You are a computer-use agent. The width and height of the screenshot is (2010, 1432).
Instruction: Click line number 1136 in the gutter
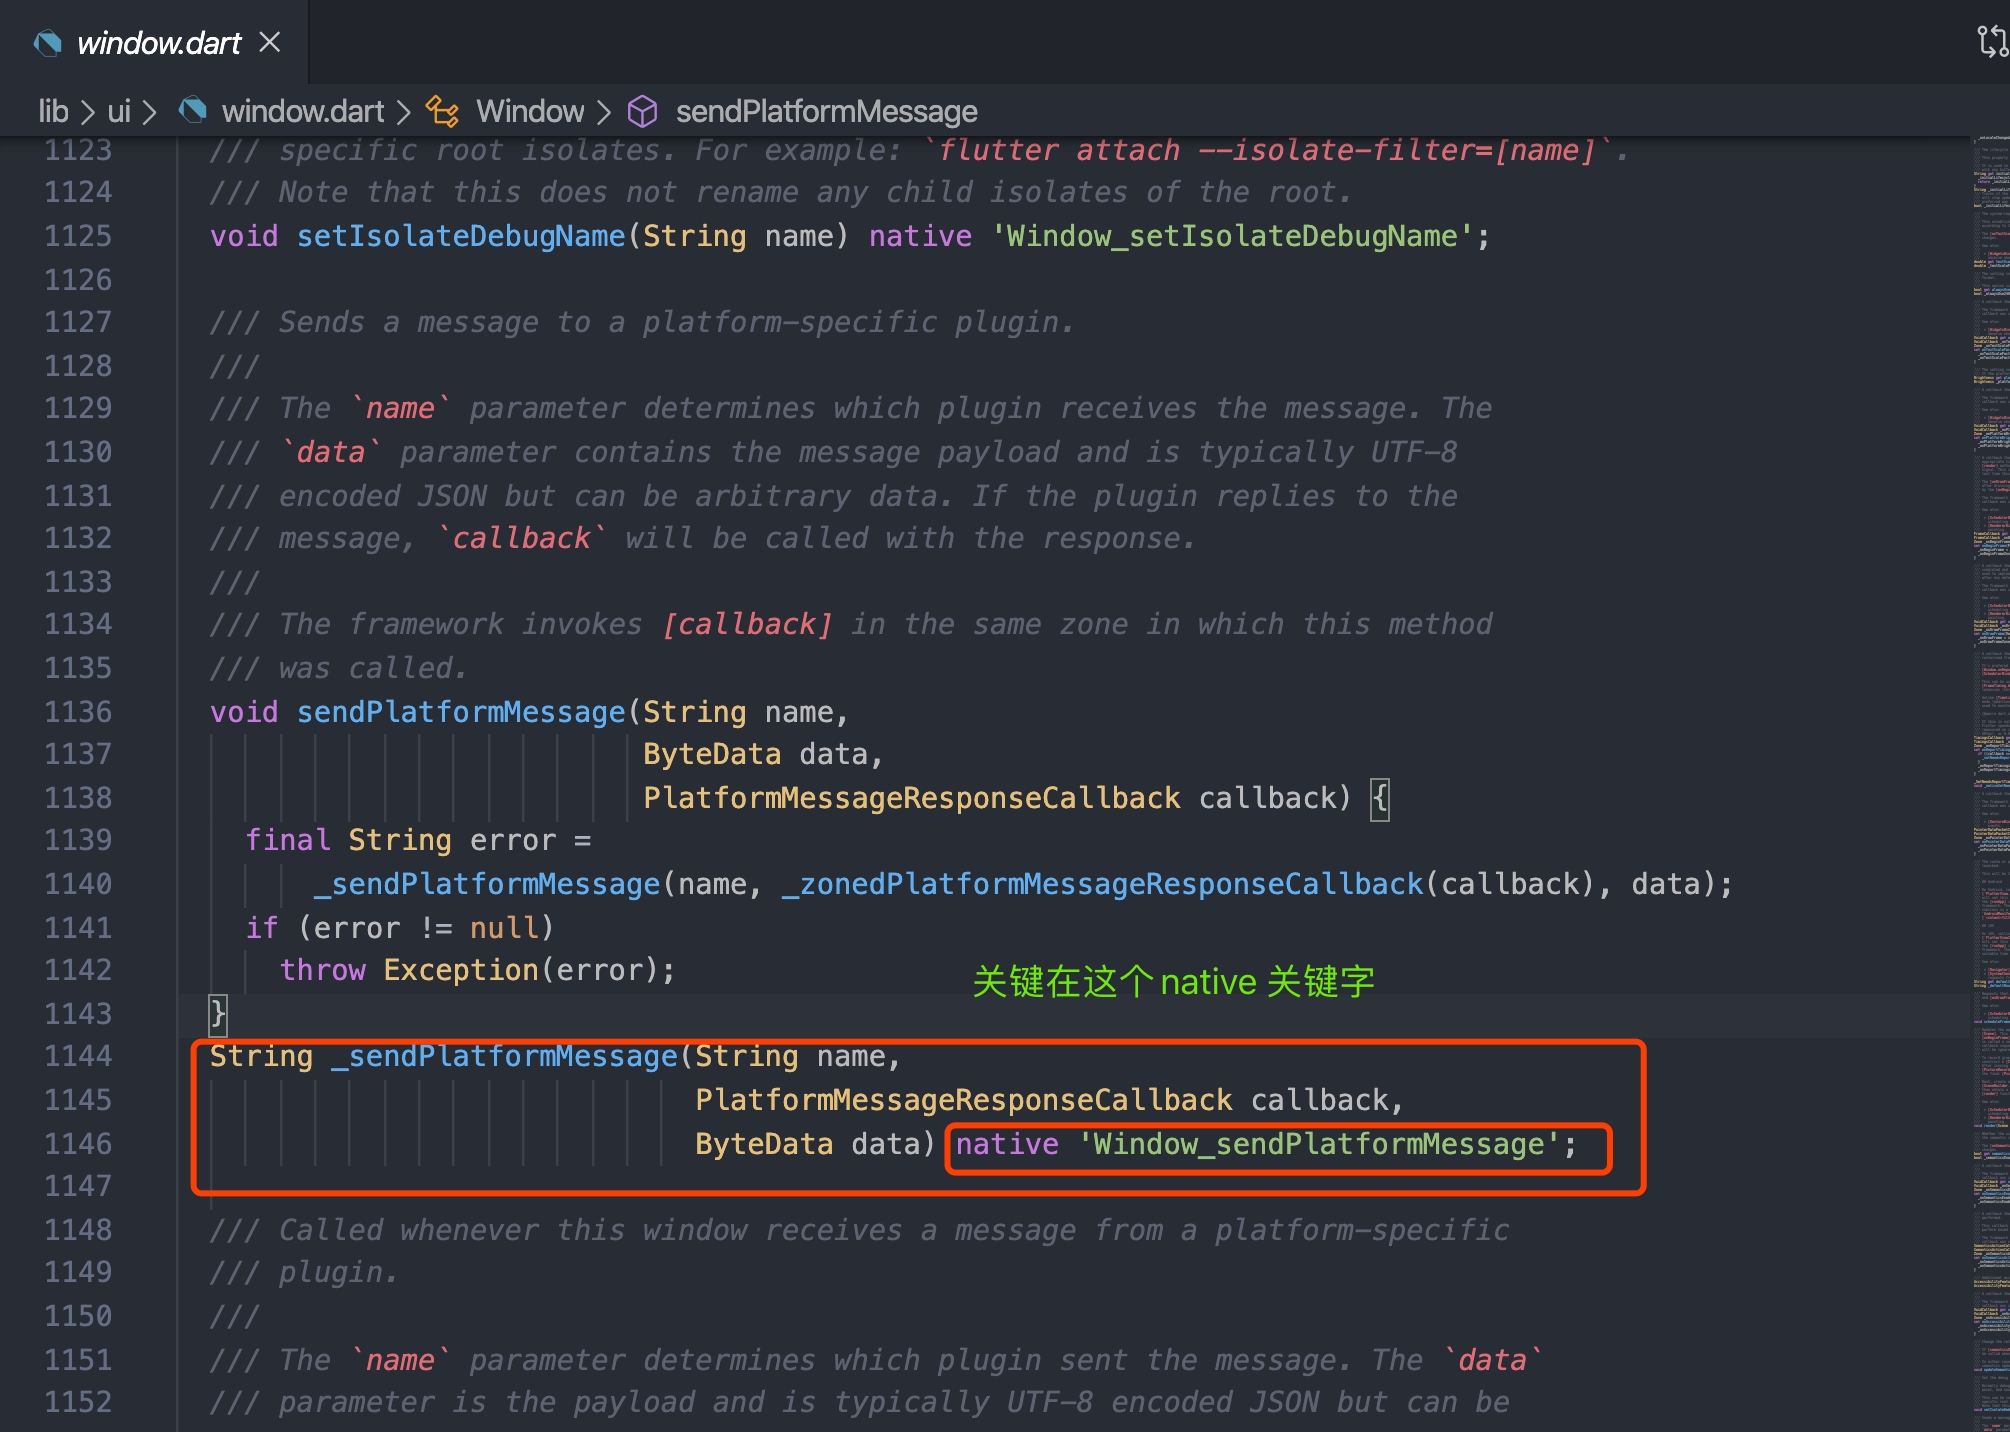click(x=78, y=712)
